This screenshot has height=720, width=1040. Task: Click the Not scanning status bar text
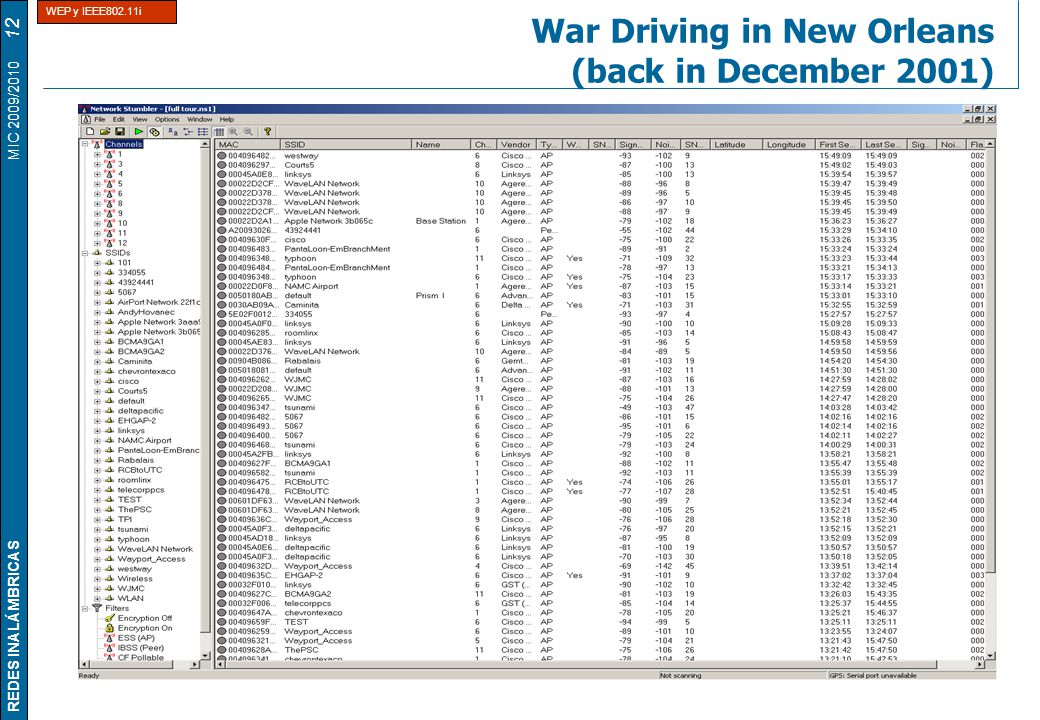pyautogui.click(x=681, y=676)
